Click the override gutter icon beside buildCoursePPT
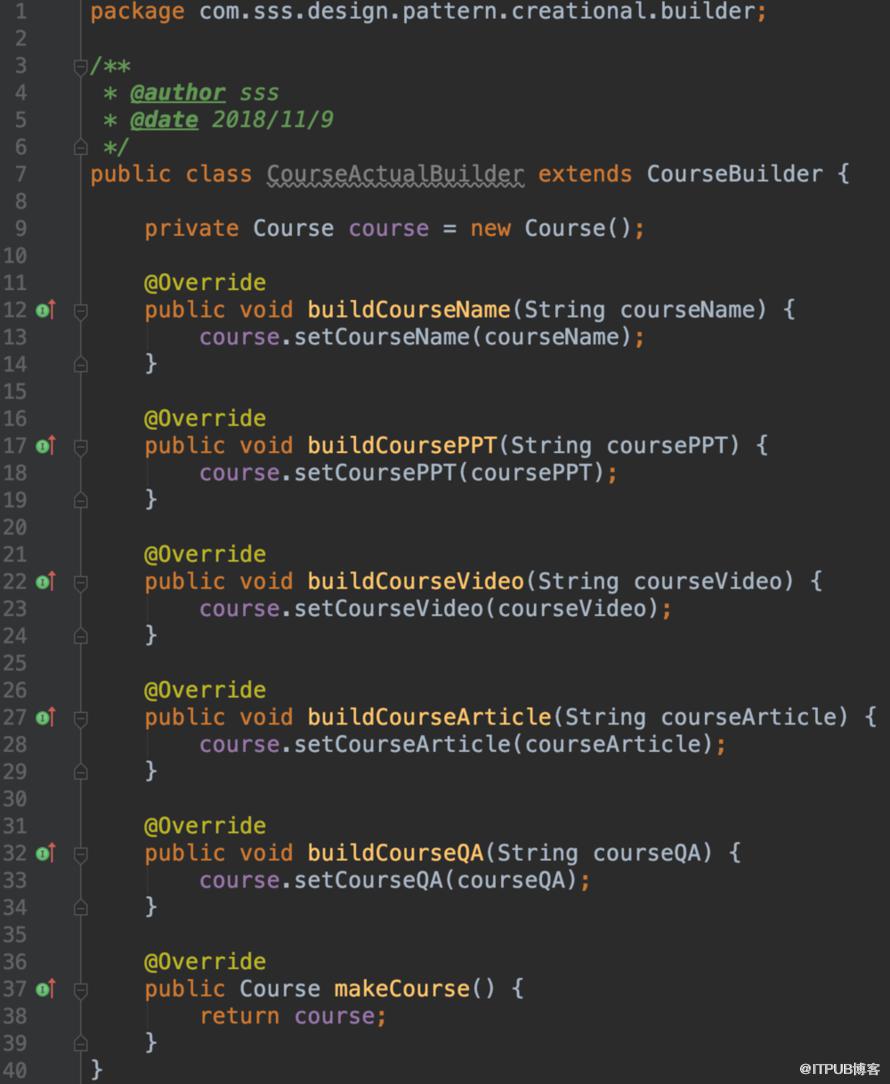This screenshot has height=1084, width=890. [46, 446]
